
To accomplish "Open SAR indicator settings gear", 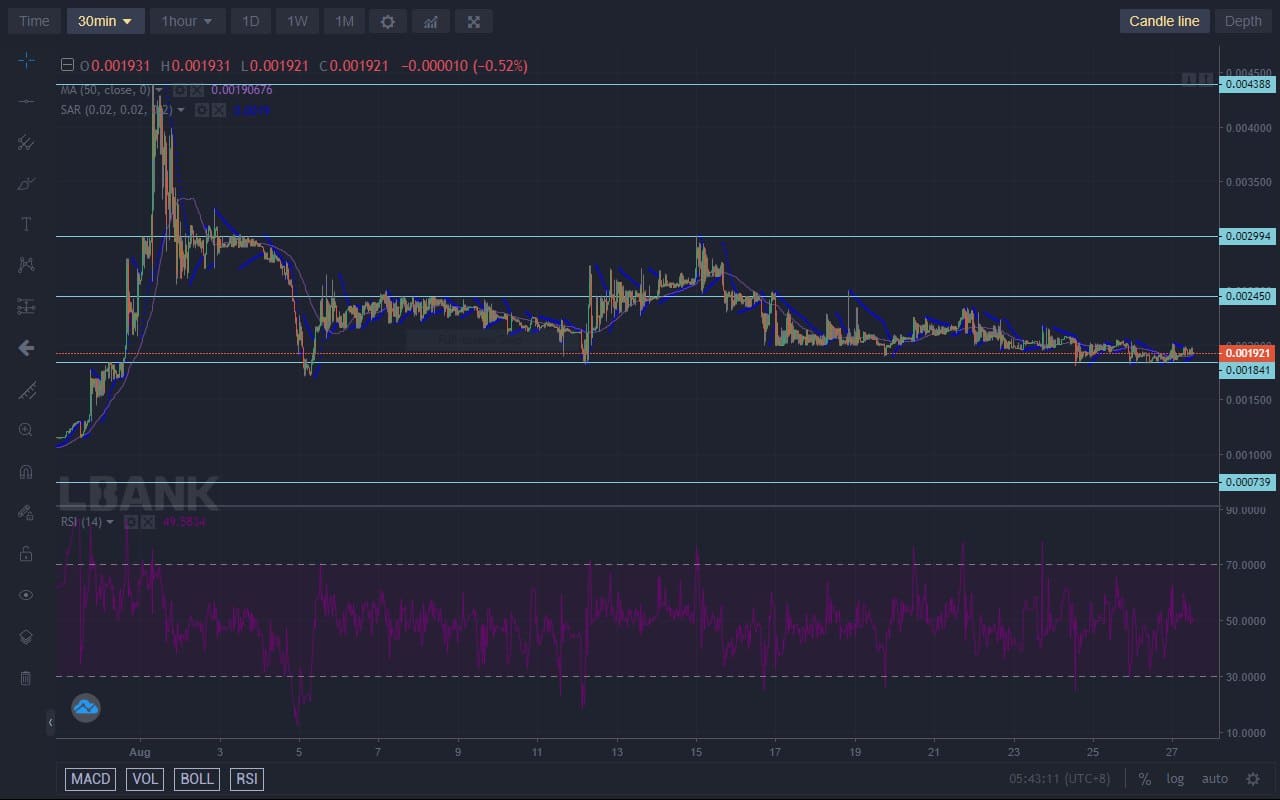I will [x=202, y=110].
